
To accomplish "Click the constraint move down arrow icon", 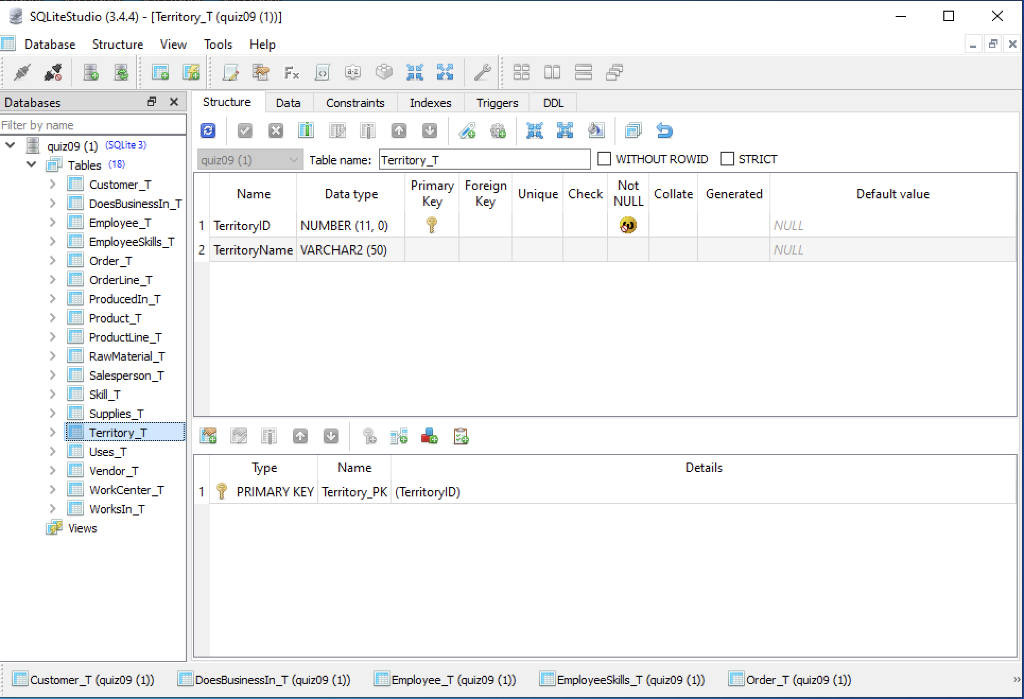I will pos(331,436).
